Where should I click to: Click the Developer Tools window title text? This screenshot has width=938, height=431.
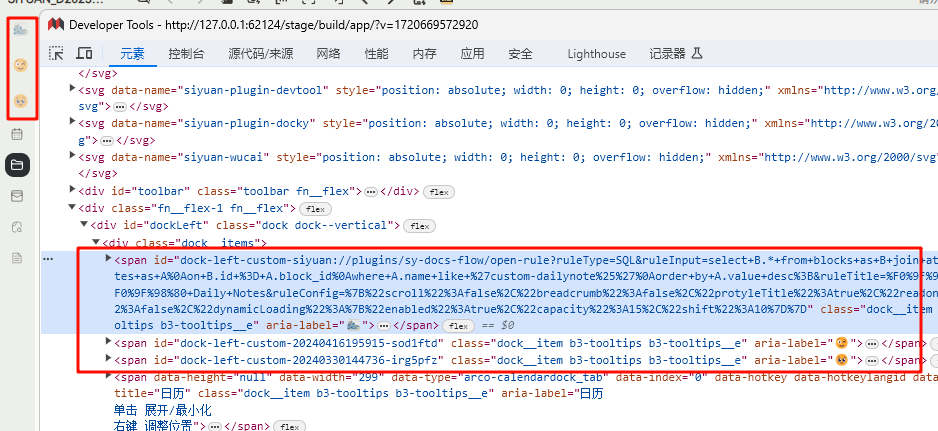[273, 25]
